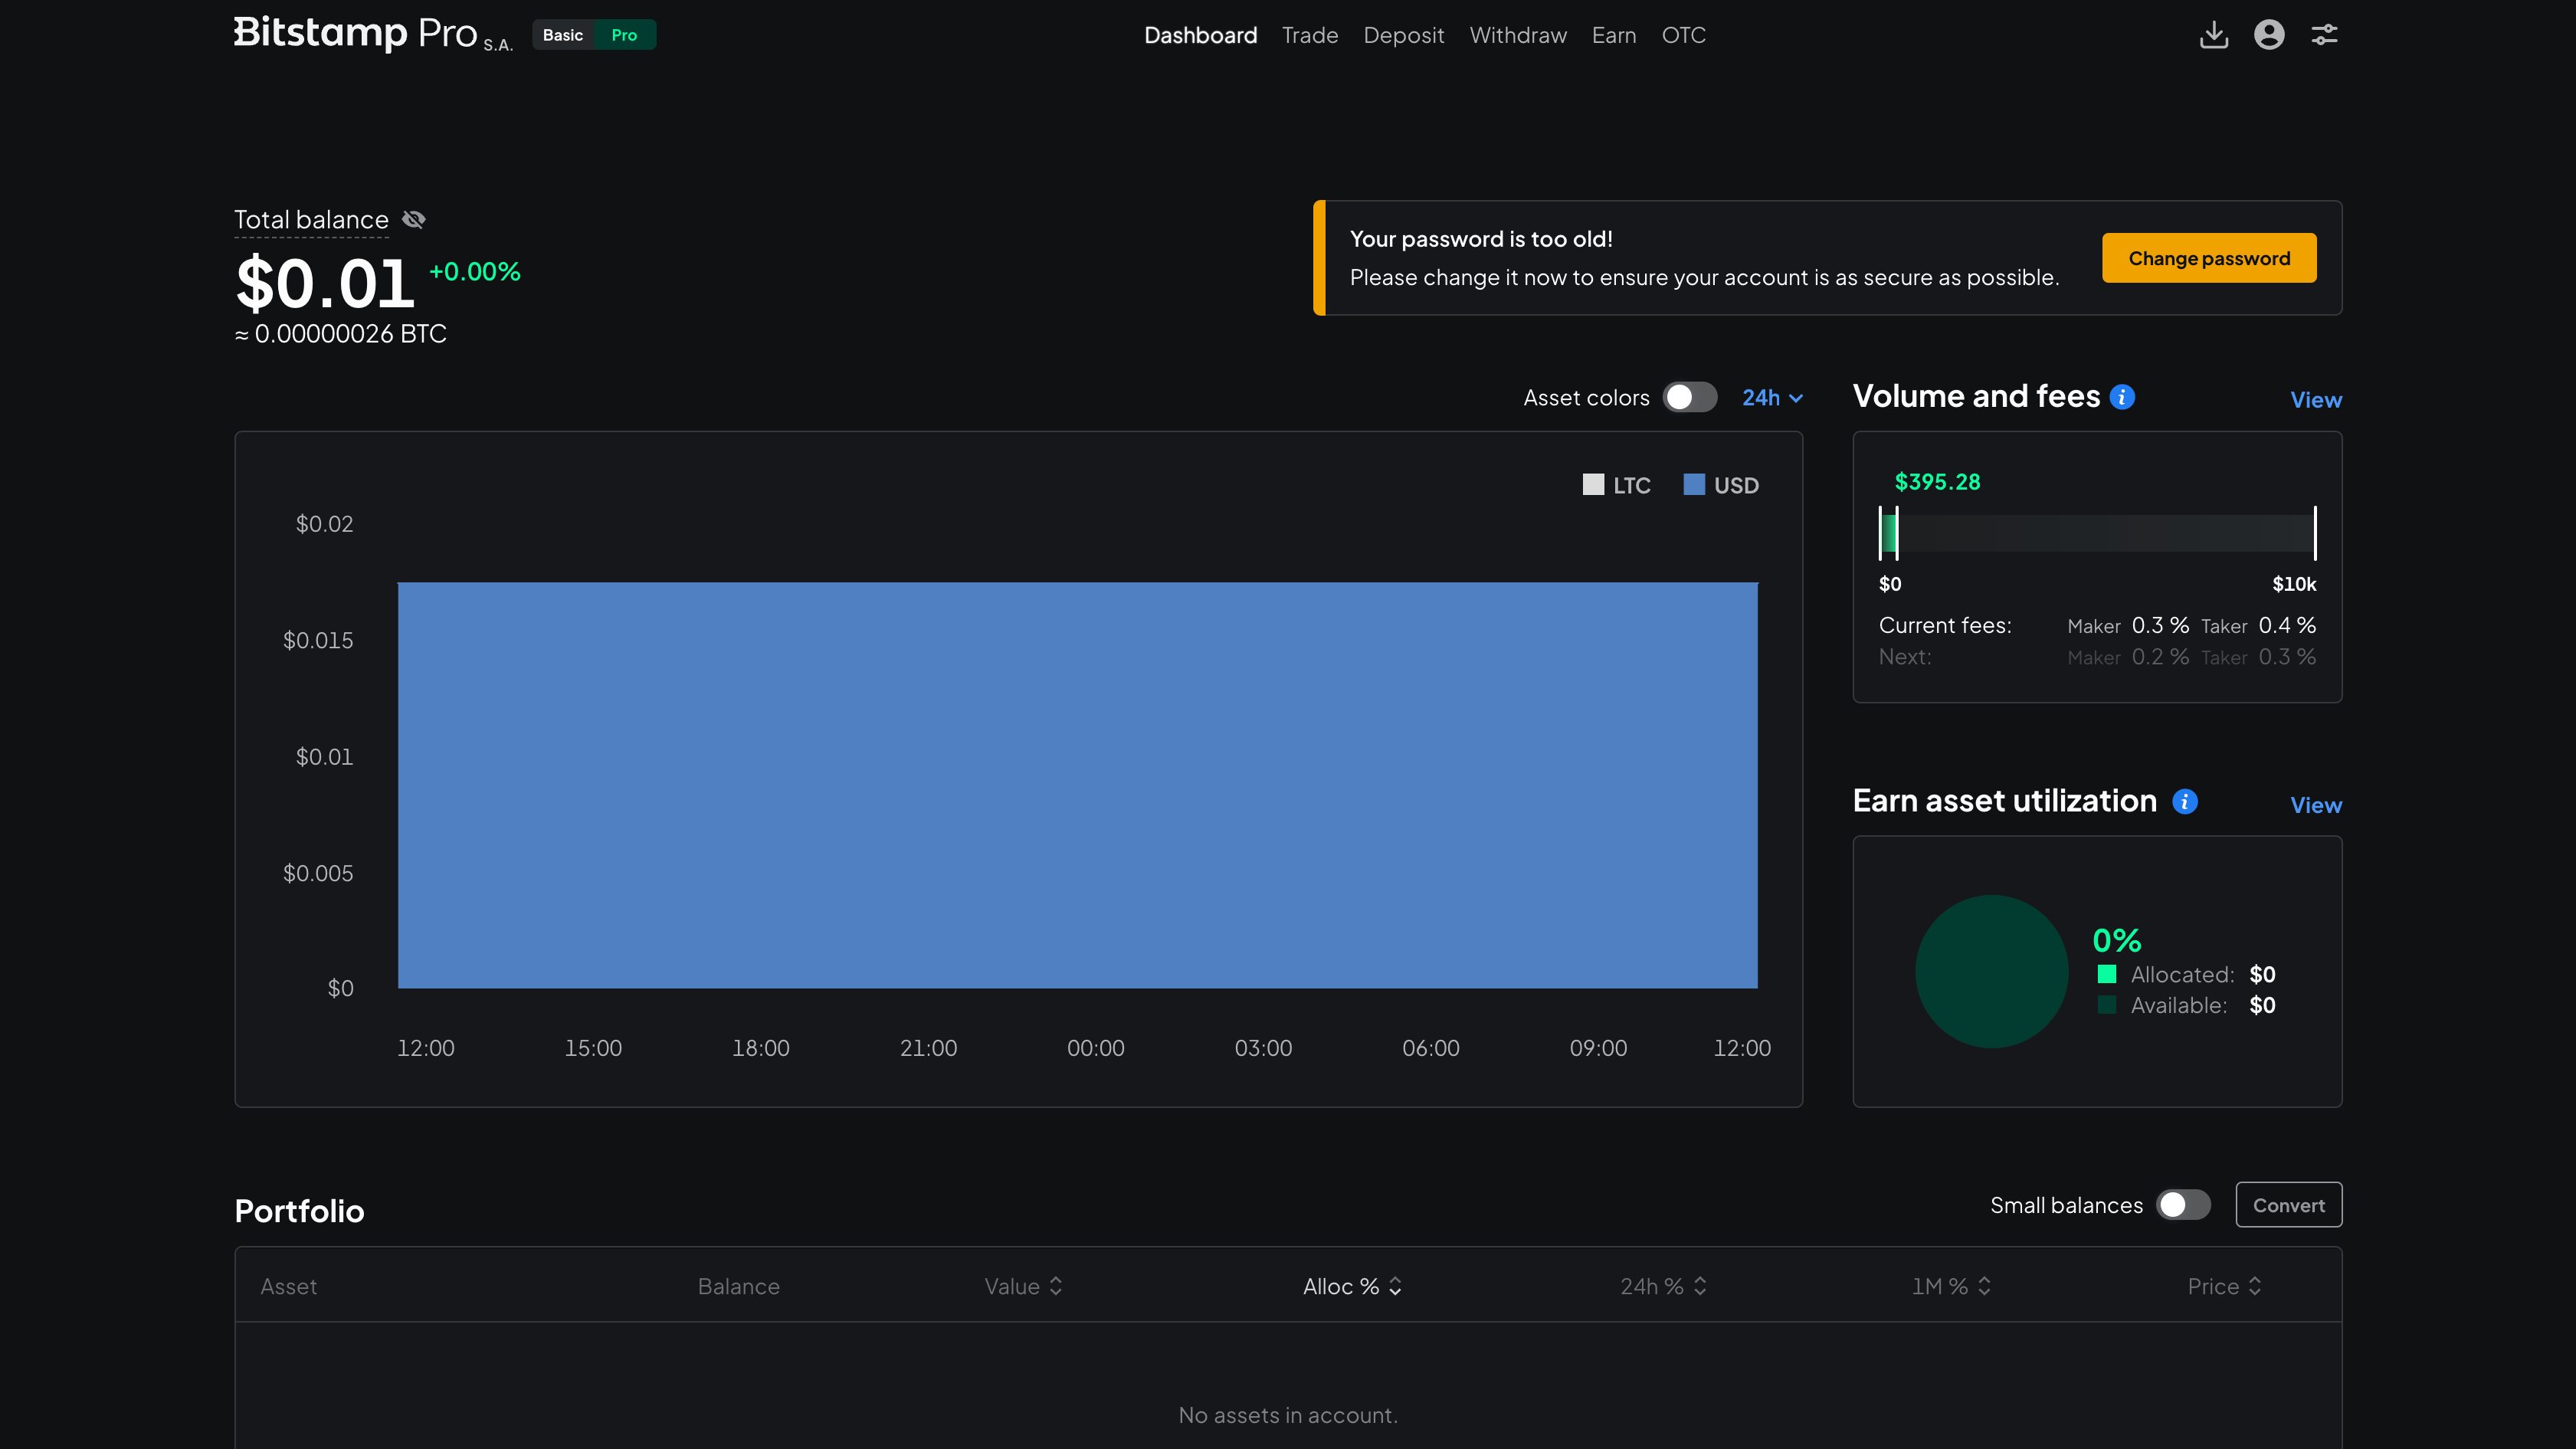
Task: Hide total balance with eye icon
Action: [414, 219]
